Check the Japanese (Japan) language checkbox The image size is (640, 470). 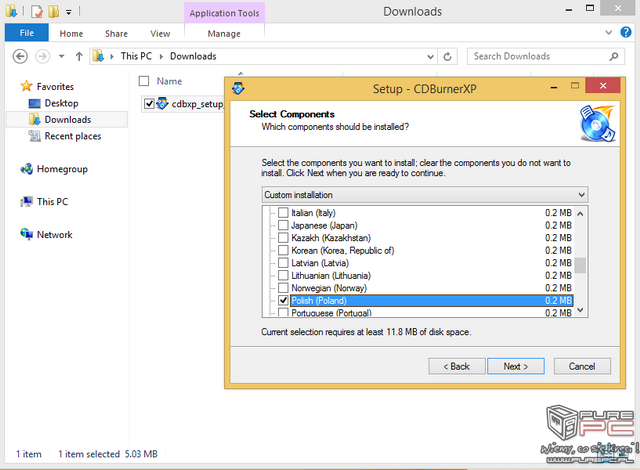click(x=283, y=225)
